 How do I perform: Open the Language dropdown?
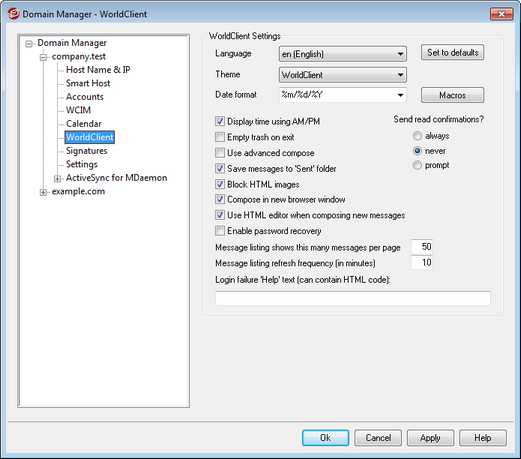click(343, 54)
